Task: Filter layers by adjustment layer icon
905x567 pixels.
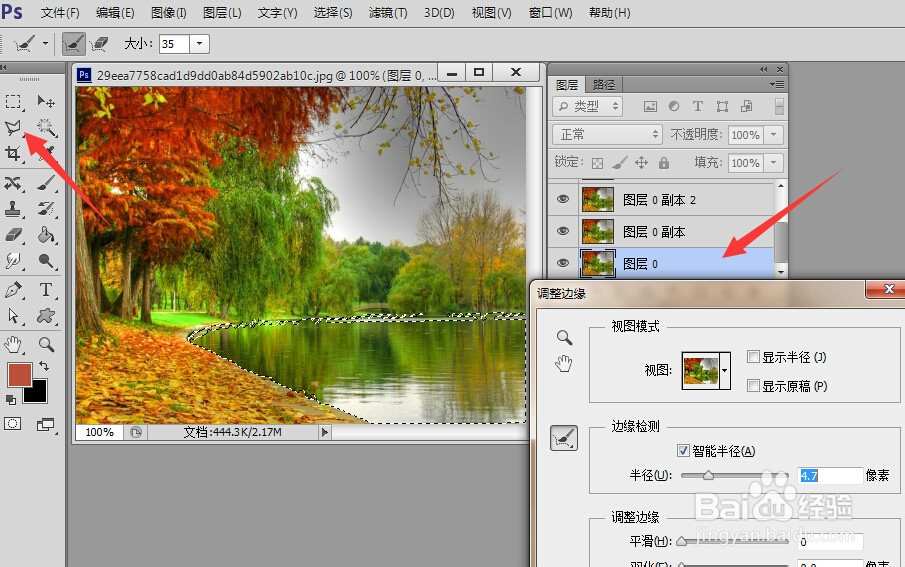Action: click(x=674, y=106)
